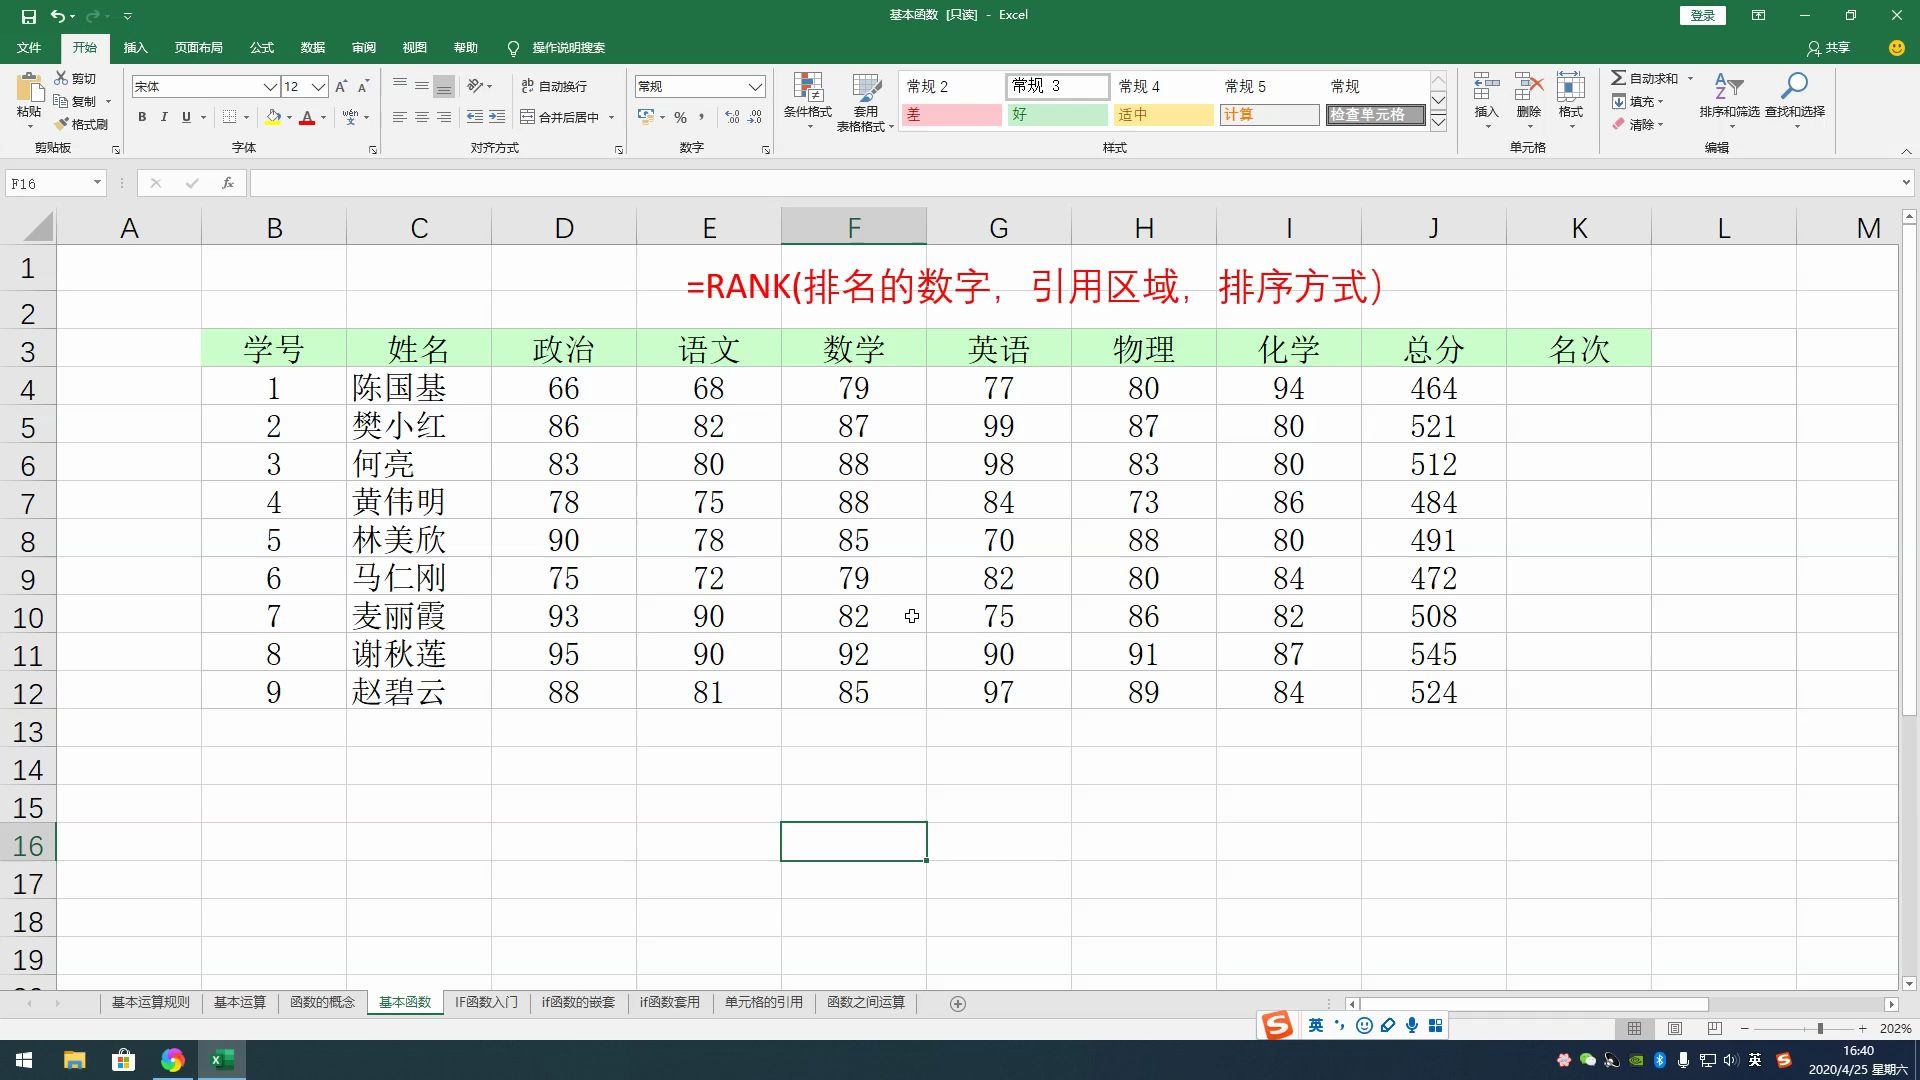Click the text Orientation icon
Image resolution: width=1920 pixels, height=1080 pixels.
click(x=476, y=86)
